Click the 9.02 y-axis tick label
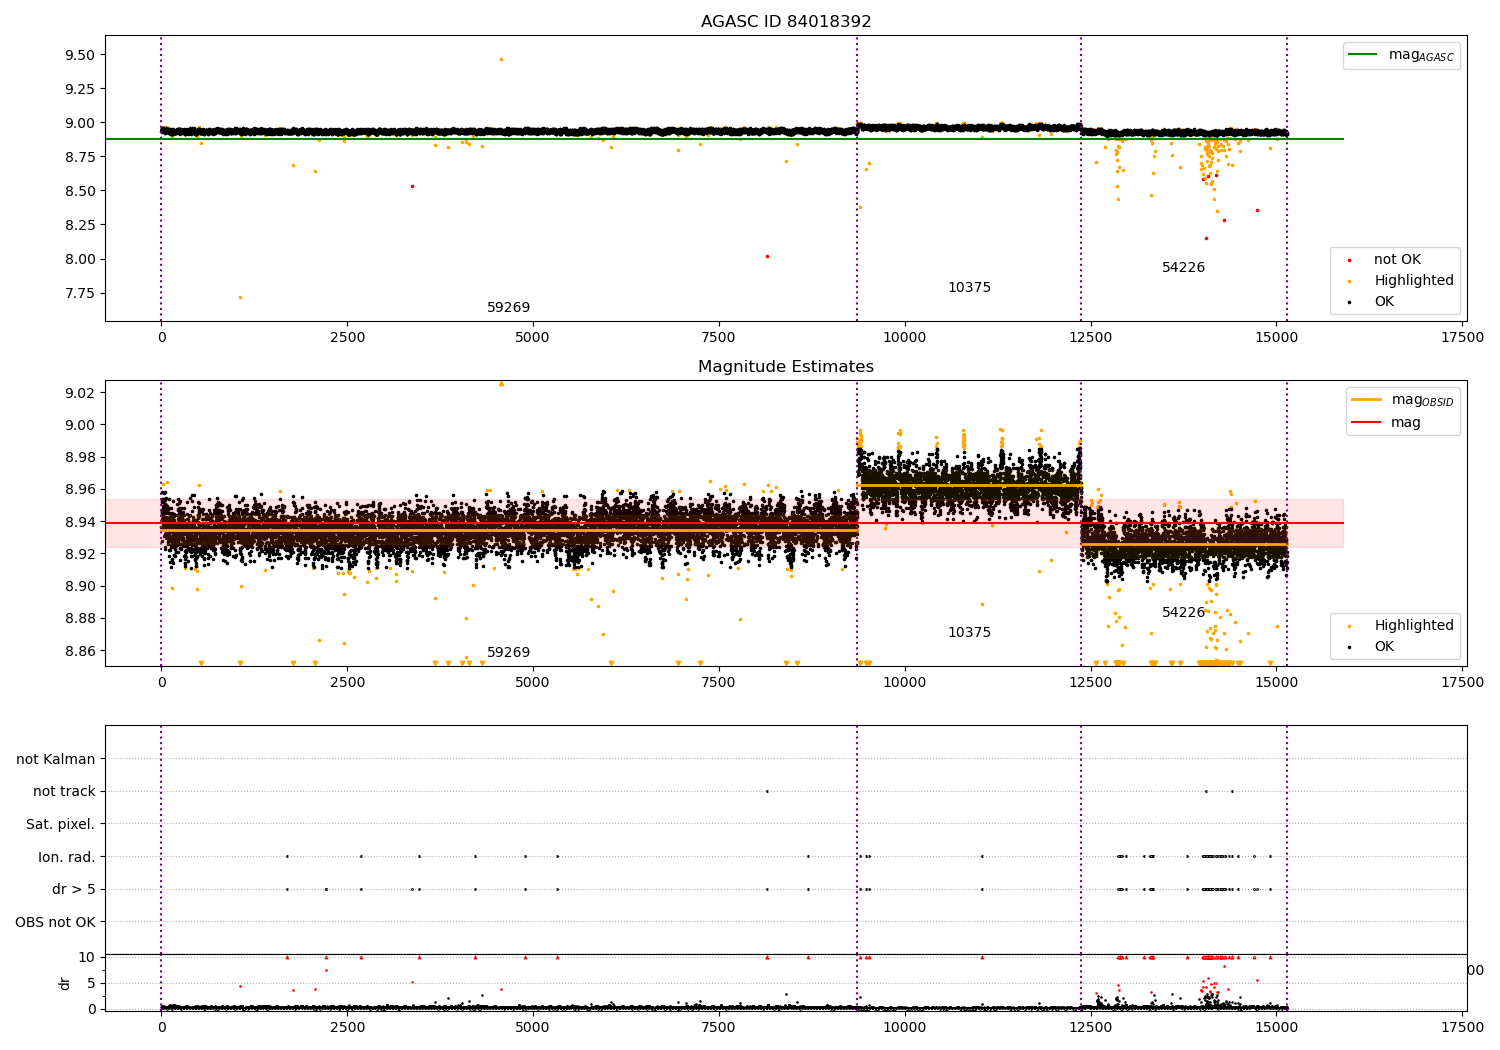 80,393
